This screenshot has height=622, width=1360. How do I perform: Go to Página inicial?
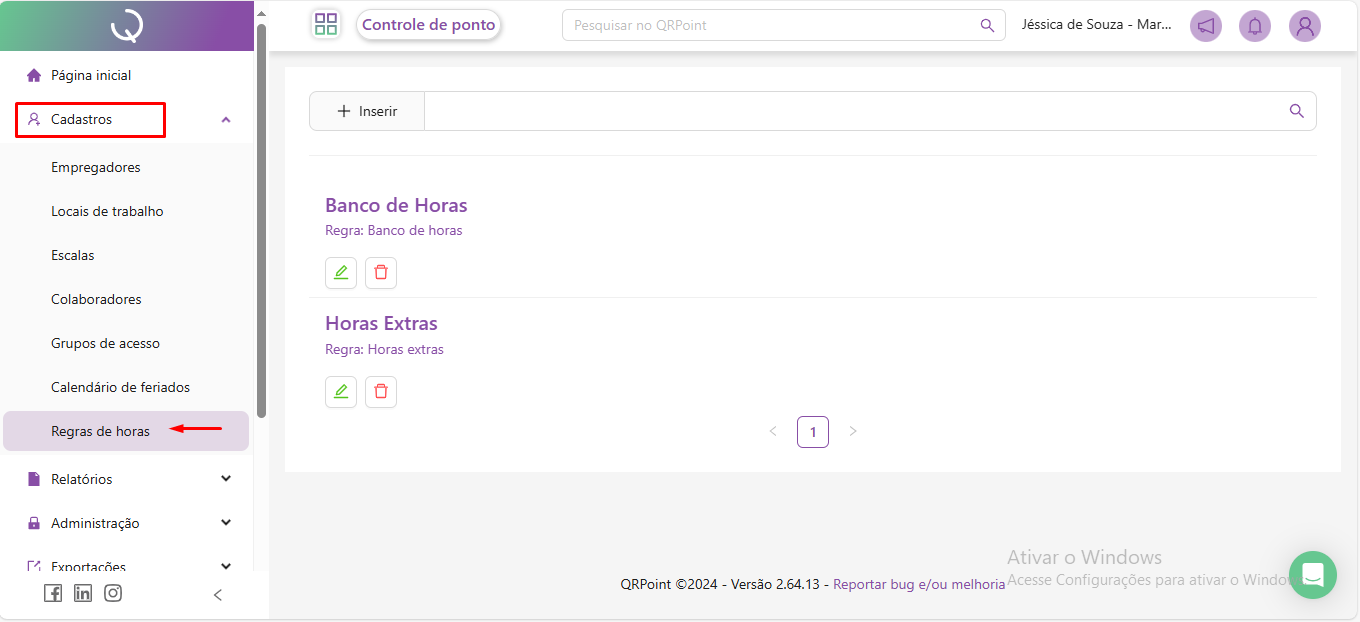[x=91, y=75]
